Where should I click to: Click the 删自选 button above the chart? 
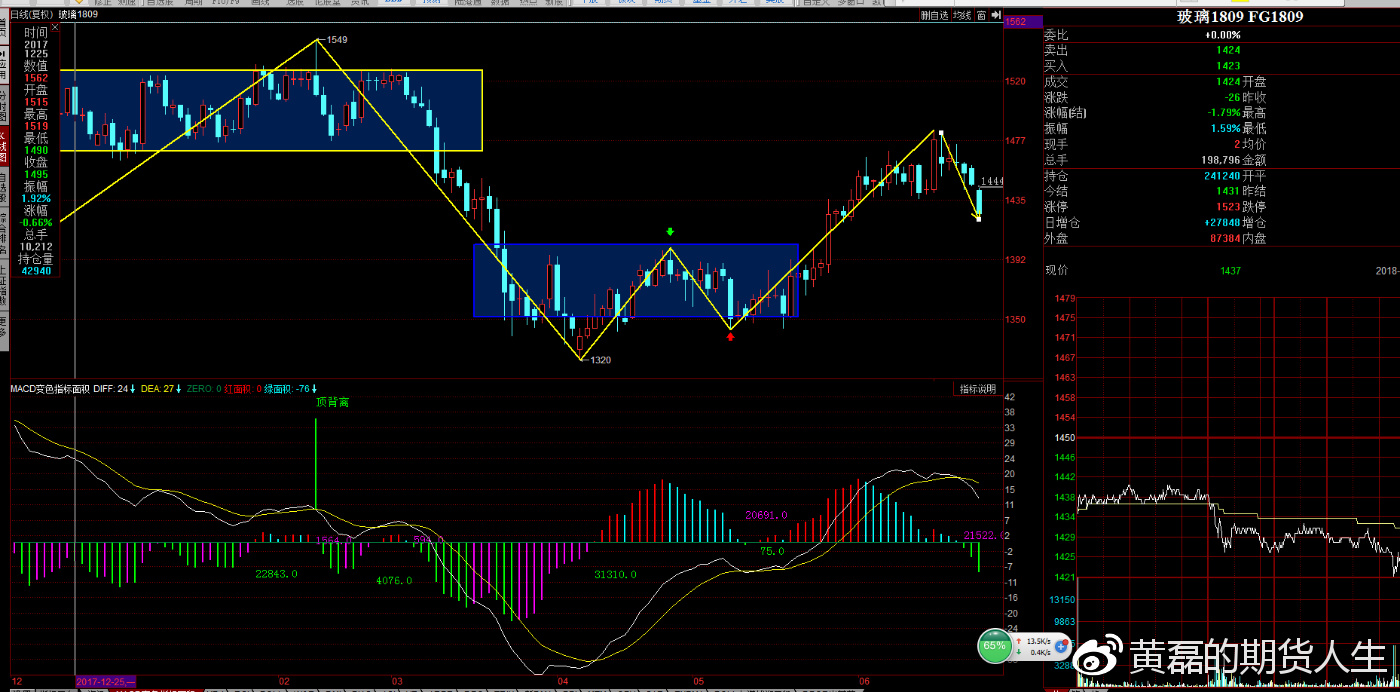[x=933, y=16]
